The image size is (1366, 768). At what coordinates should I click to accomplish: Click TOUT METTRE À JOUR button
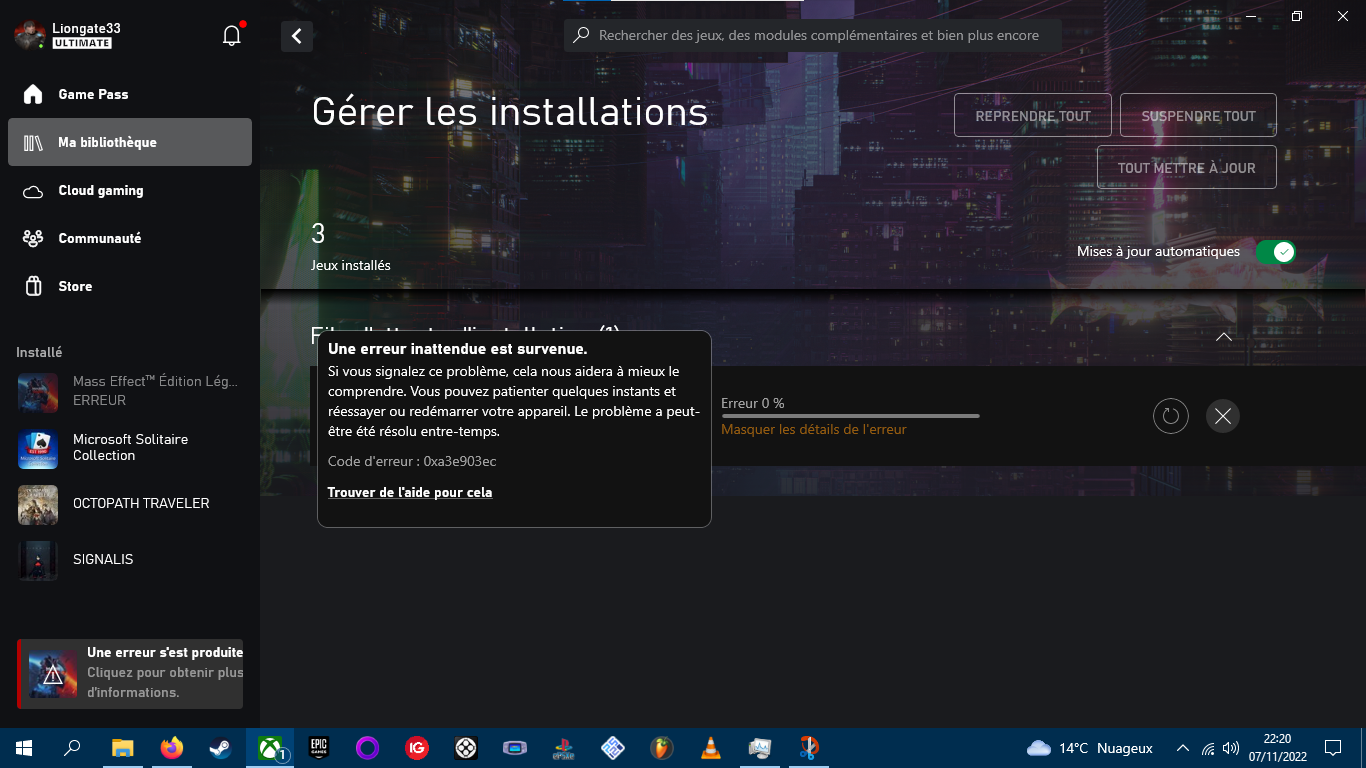click(1186, 167)
